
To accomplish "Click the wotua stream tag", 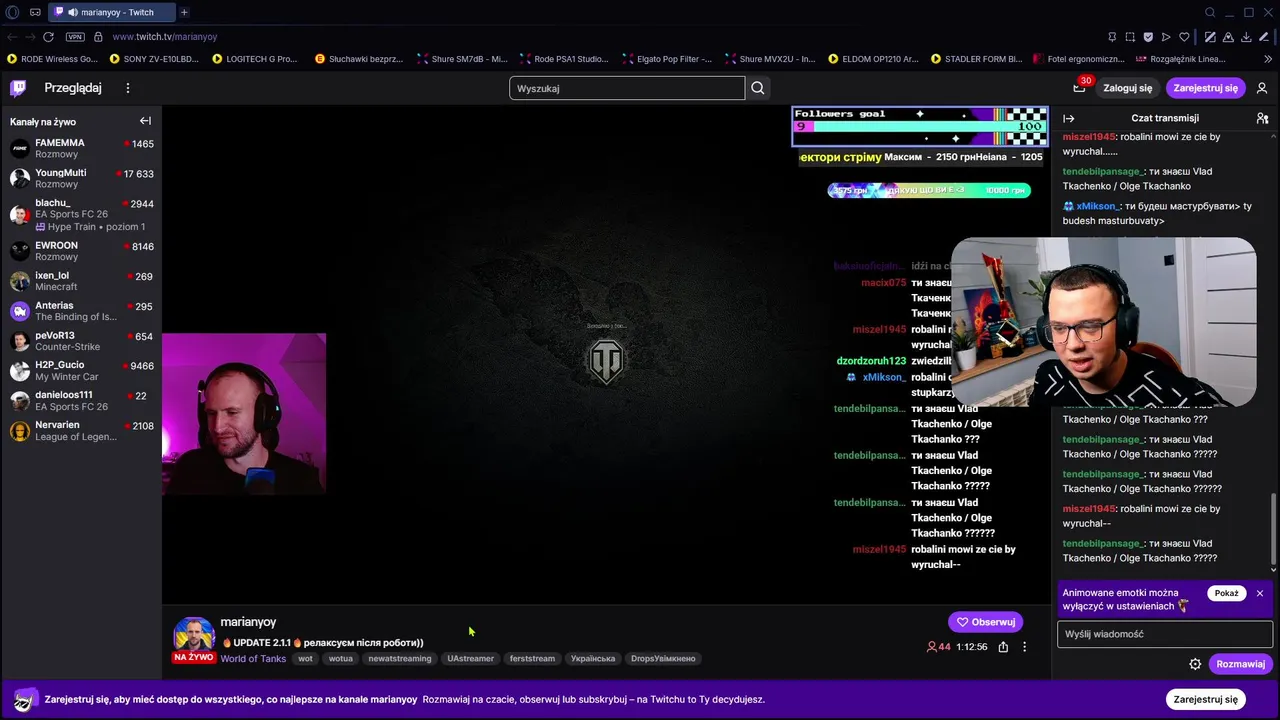I will [x=341, y=659].
